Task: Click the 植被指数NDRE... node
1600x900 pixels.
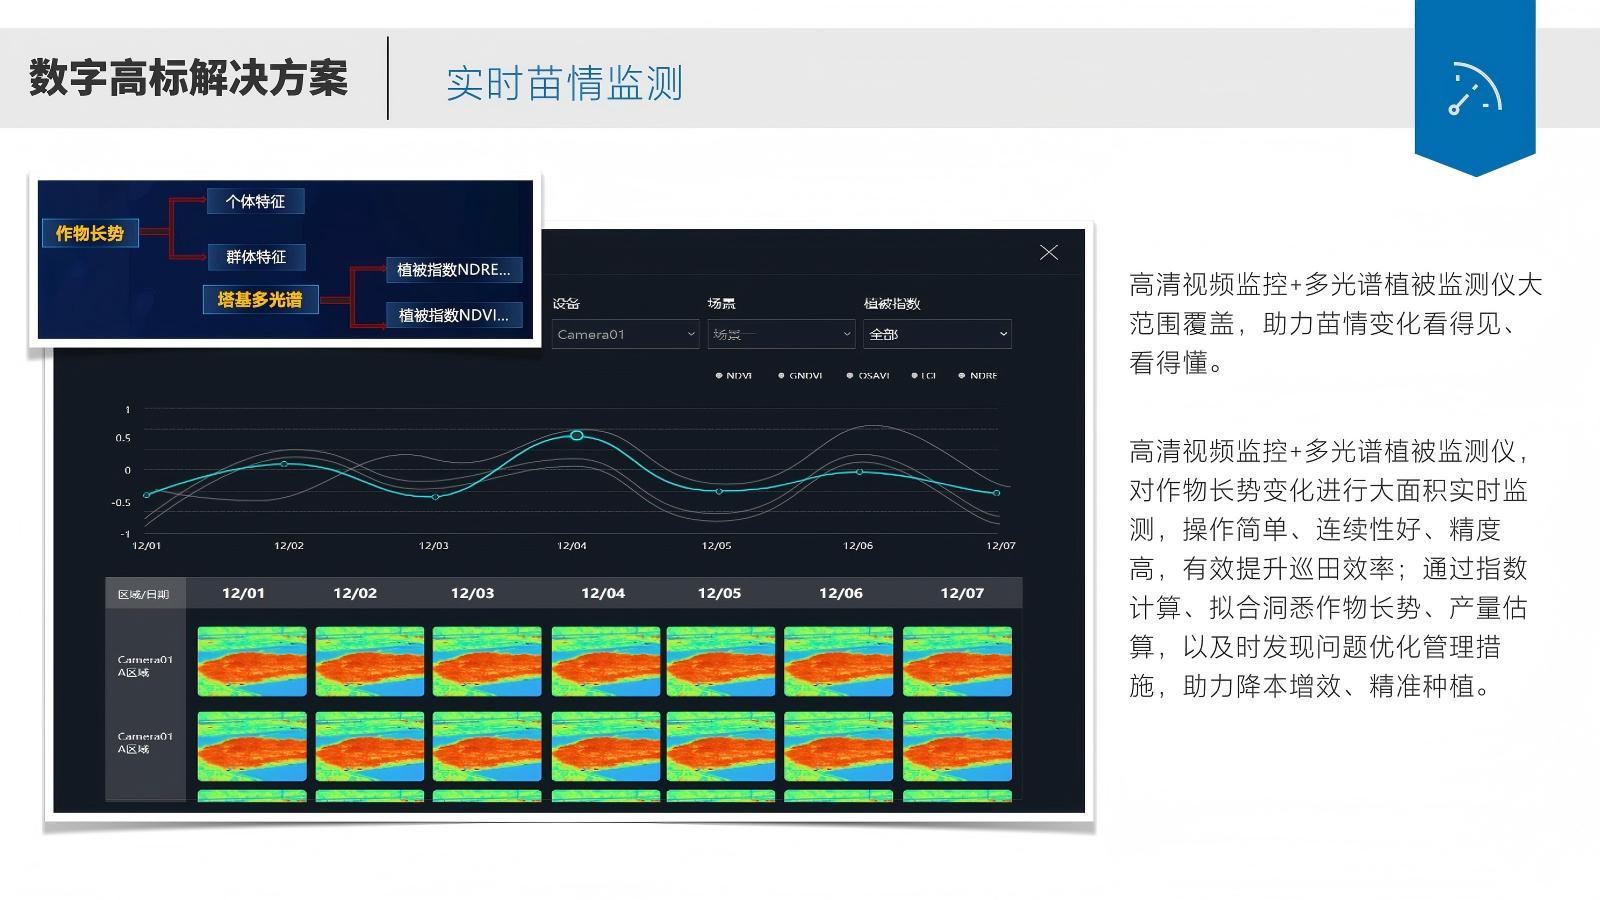Action: (x=454, y=269)
